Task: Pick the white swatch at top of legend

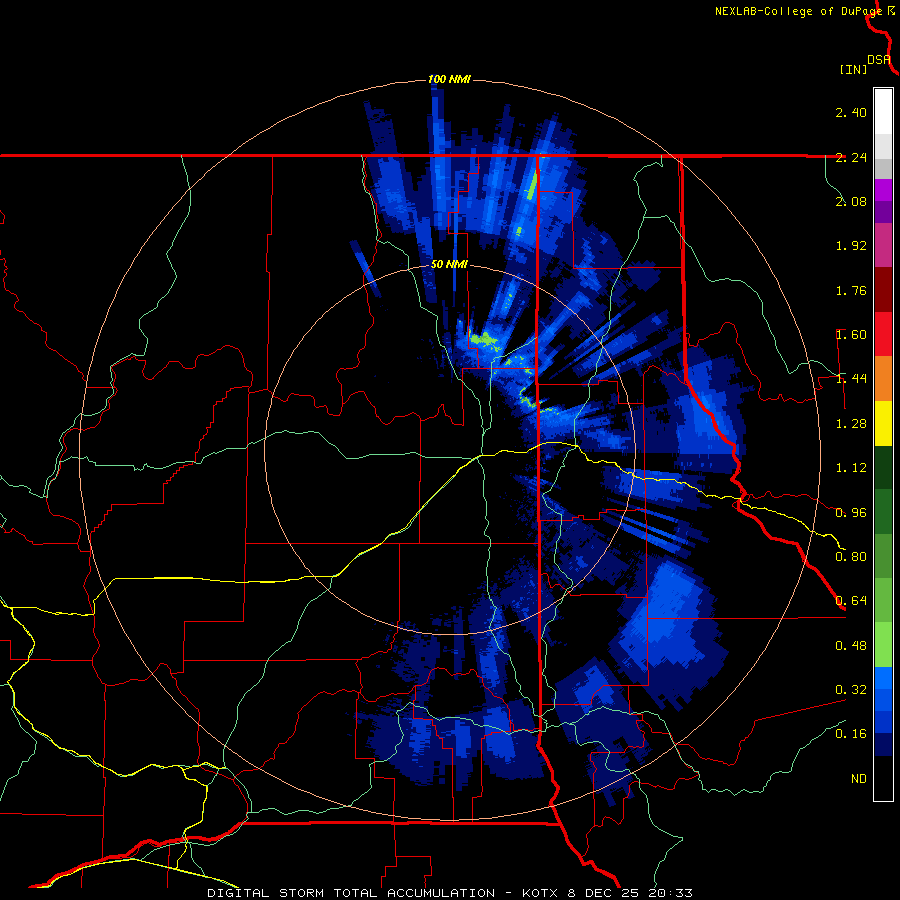Action: point(883,112)
